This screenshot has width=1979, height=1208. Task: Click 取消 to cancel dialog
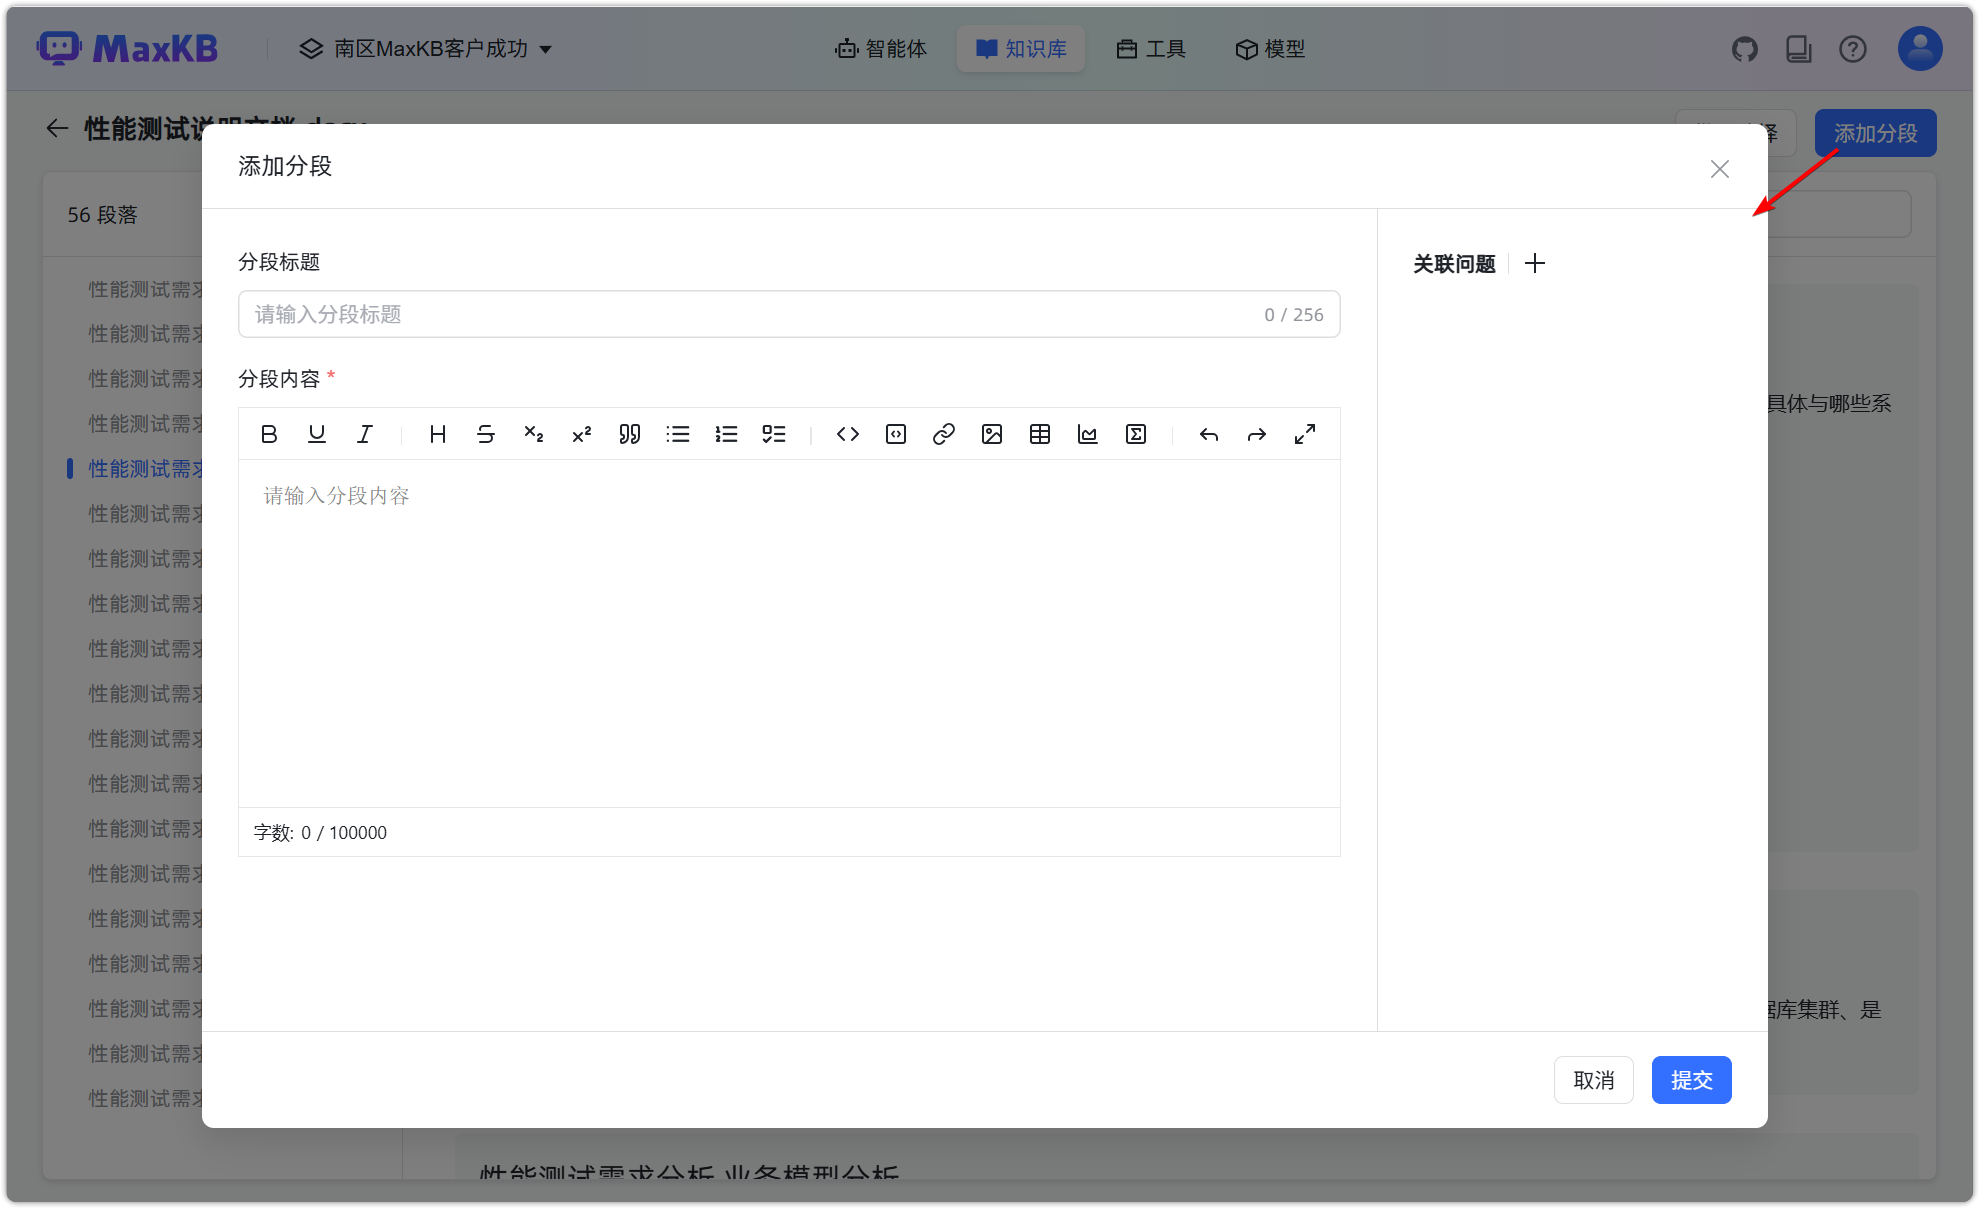1593,1080
